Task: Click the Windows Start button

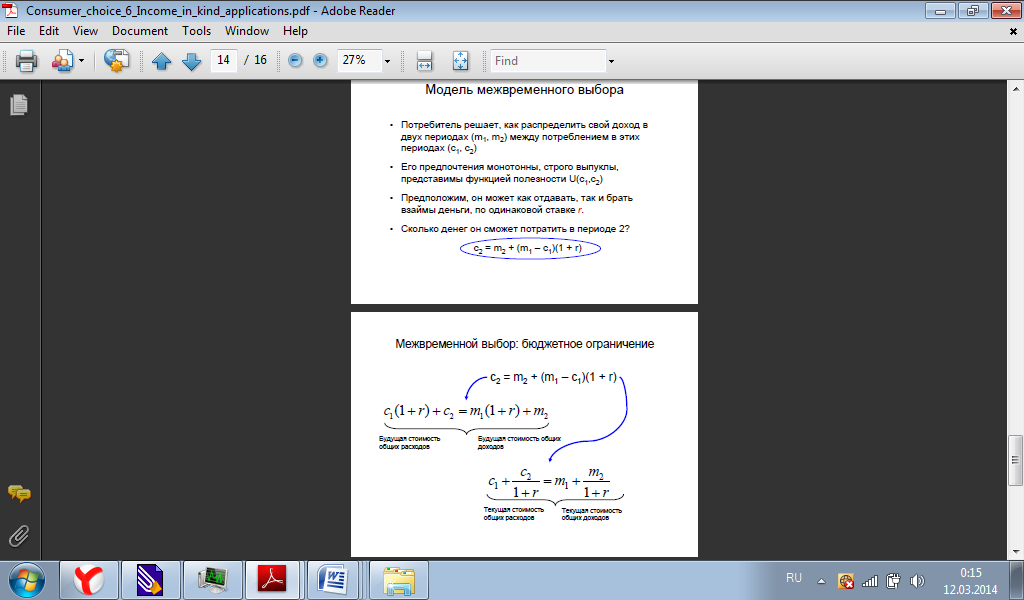Action: click(27, 580)
